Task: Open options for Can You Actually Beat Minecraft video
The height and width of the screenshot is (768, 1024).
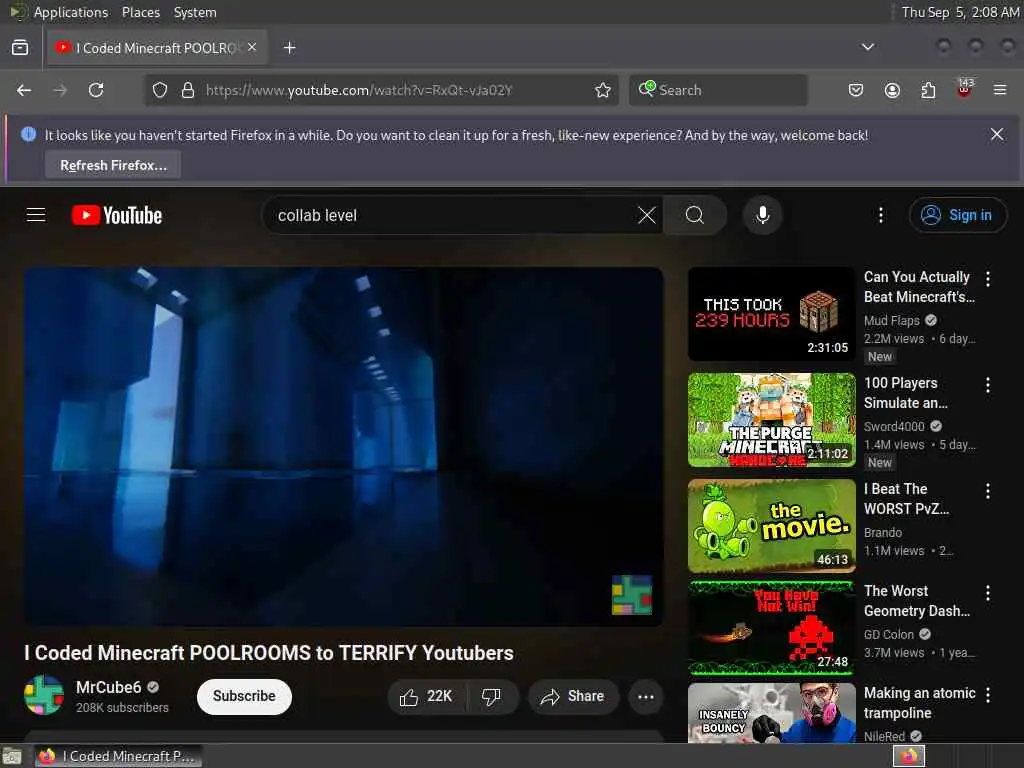Action: [x=987, y=279]
